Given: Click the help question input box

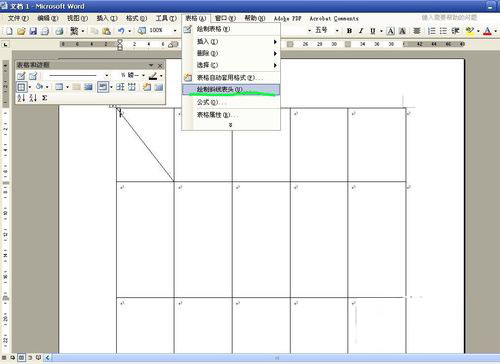Looking at the screenshot, I should [449, 17].
